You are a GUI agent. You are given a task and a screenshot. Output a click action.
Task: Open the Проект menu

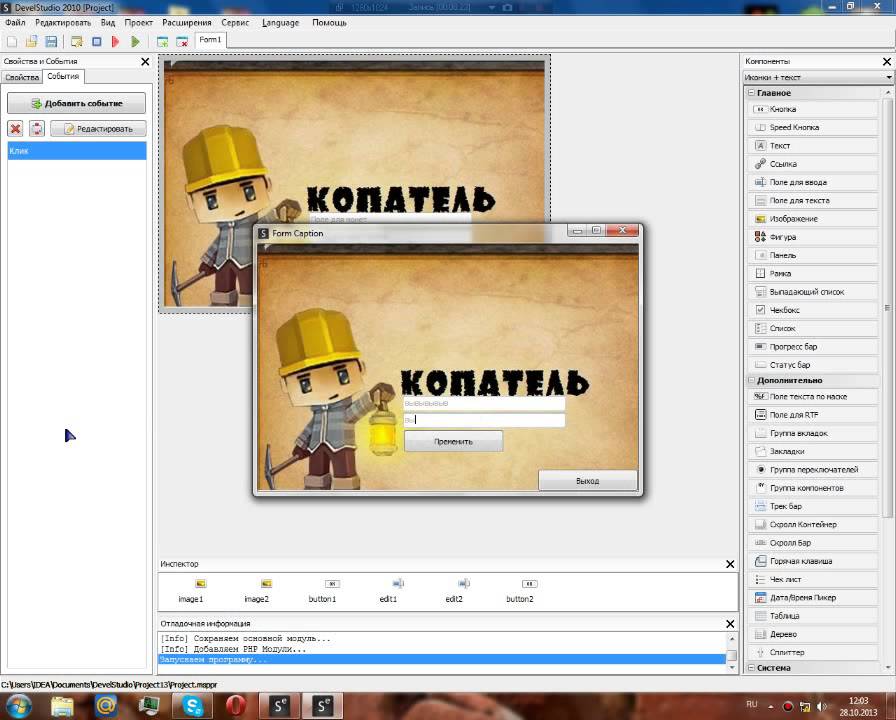[138, 23]
